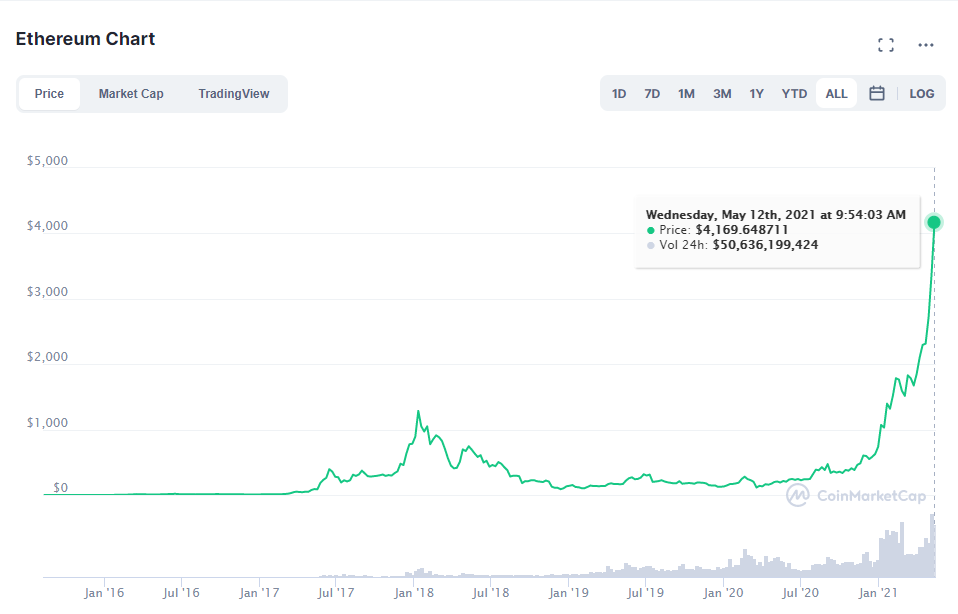Switch to the Market Cap tab
This screenshot has width=958, height=614.
[131, 93]
